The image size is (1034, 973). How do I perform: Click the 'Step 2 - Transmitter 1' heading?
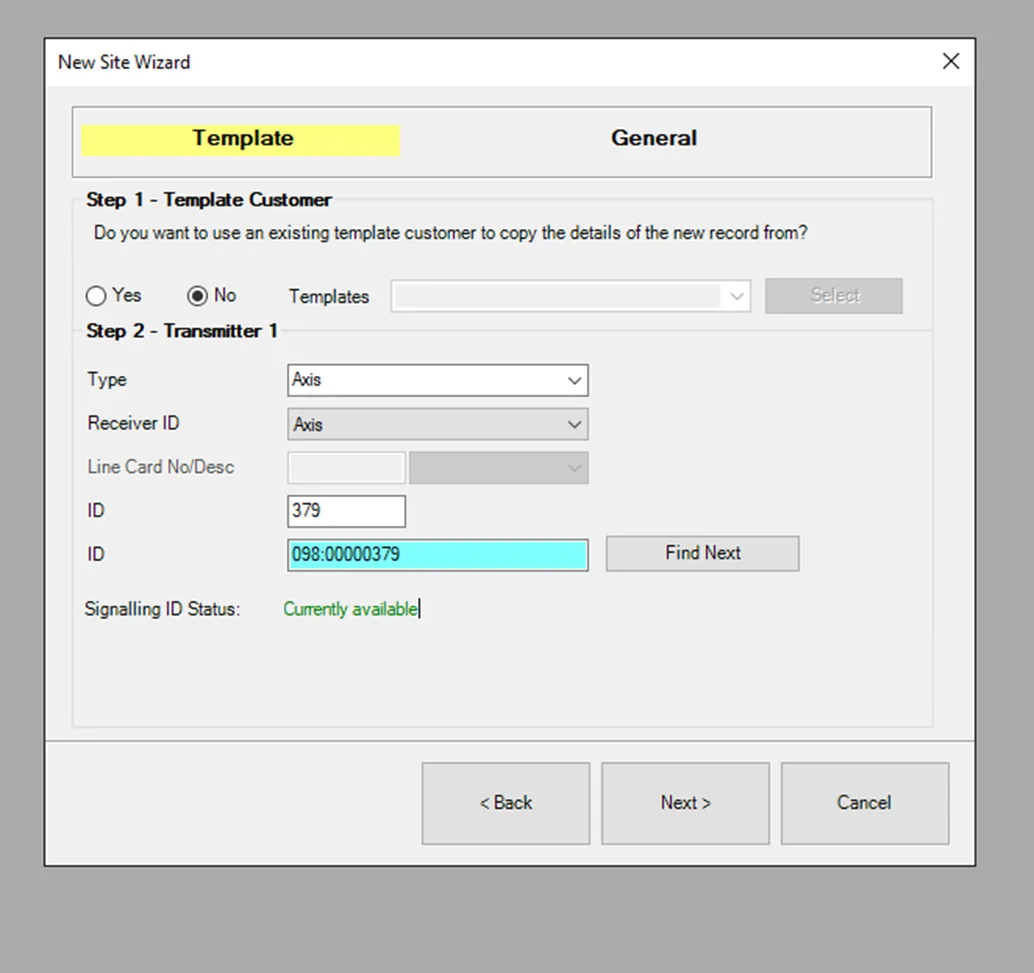tap(182, 330)
